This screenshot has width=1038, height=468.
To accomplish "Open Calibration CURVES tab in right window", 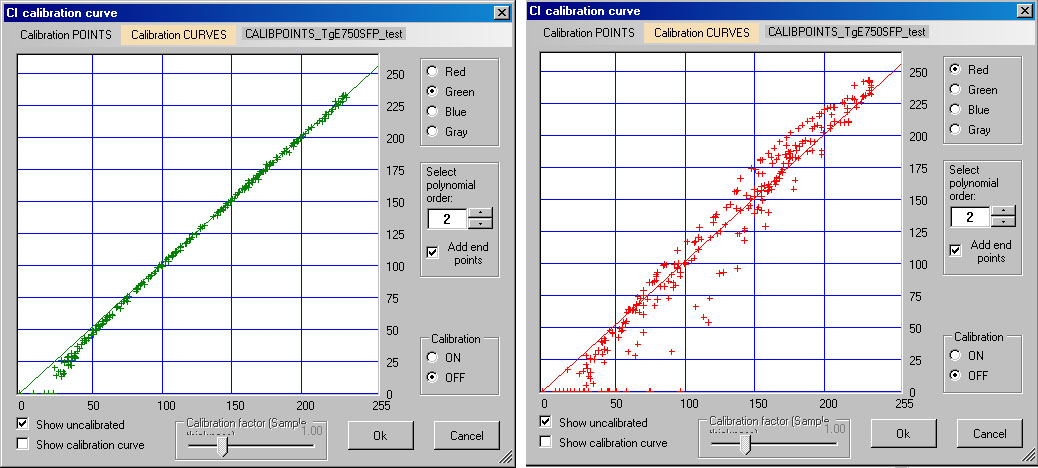I will (x=702, y=32).
